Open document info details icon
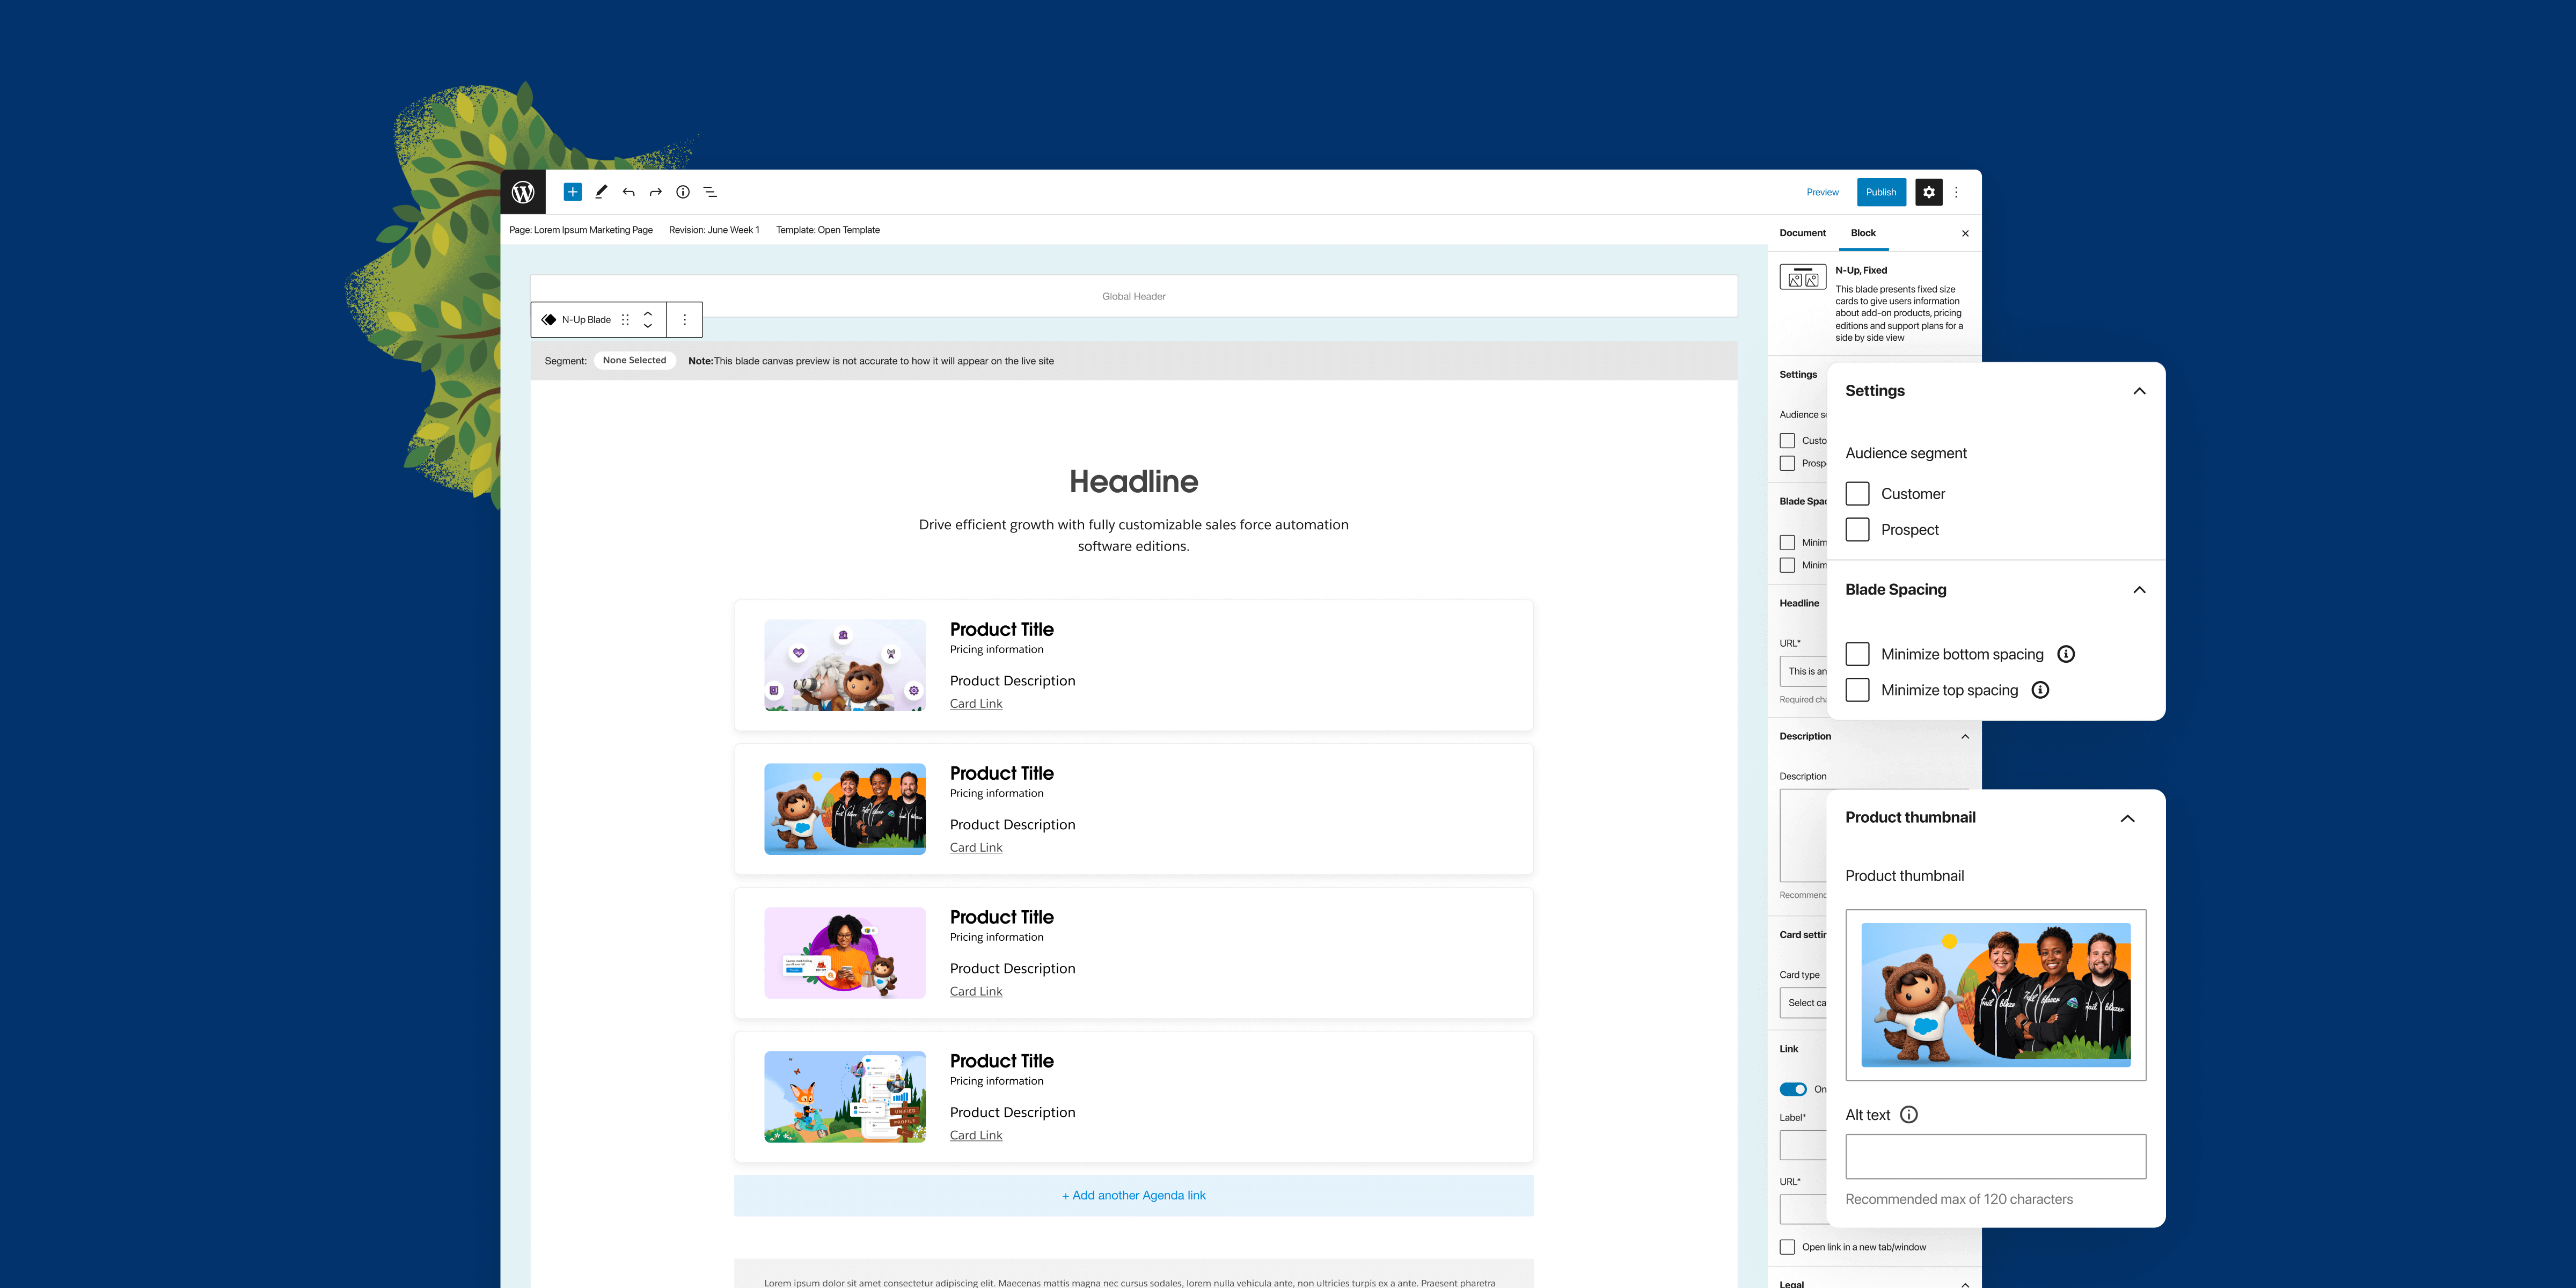Viewport: 2576px width, 1288px height. click(x=683, y=192)
